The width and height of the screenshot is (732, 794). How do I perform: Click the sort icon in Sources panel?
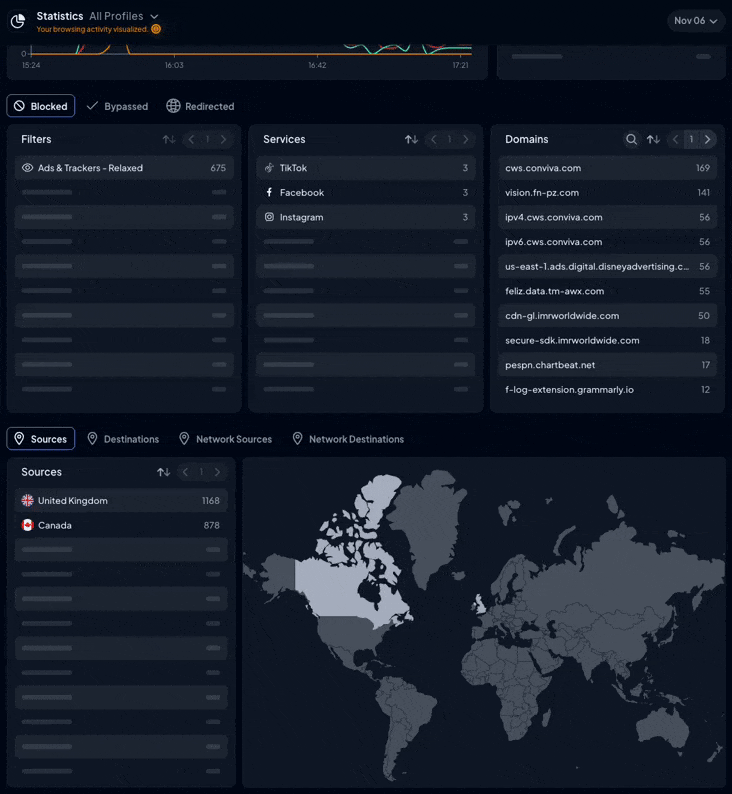point(163,472)
